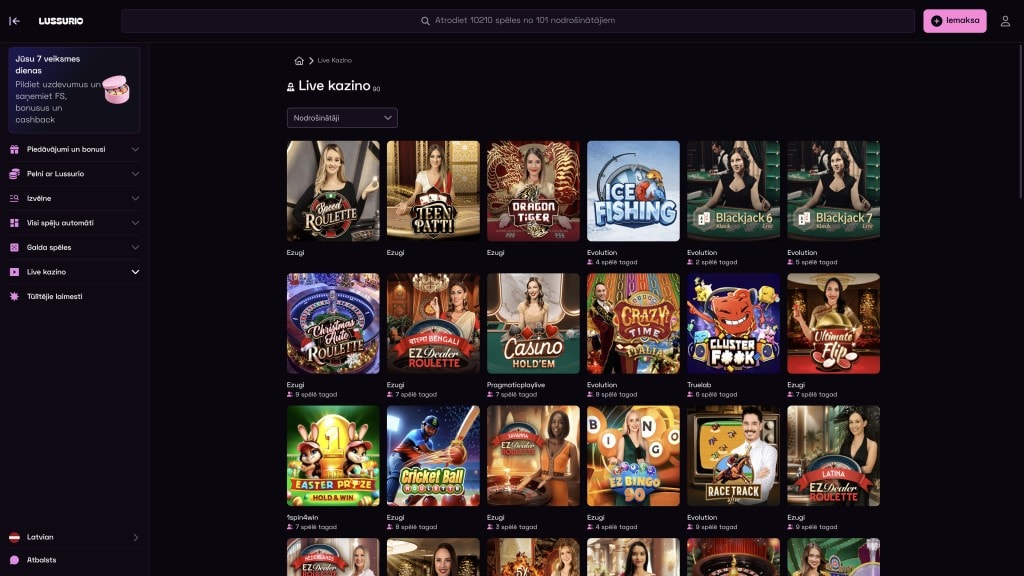Open the Blackjack 6 game thumbnail
1024x576 pixels.
pyautogui.click(x=733, y=191)
